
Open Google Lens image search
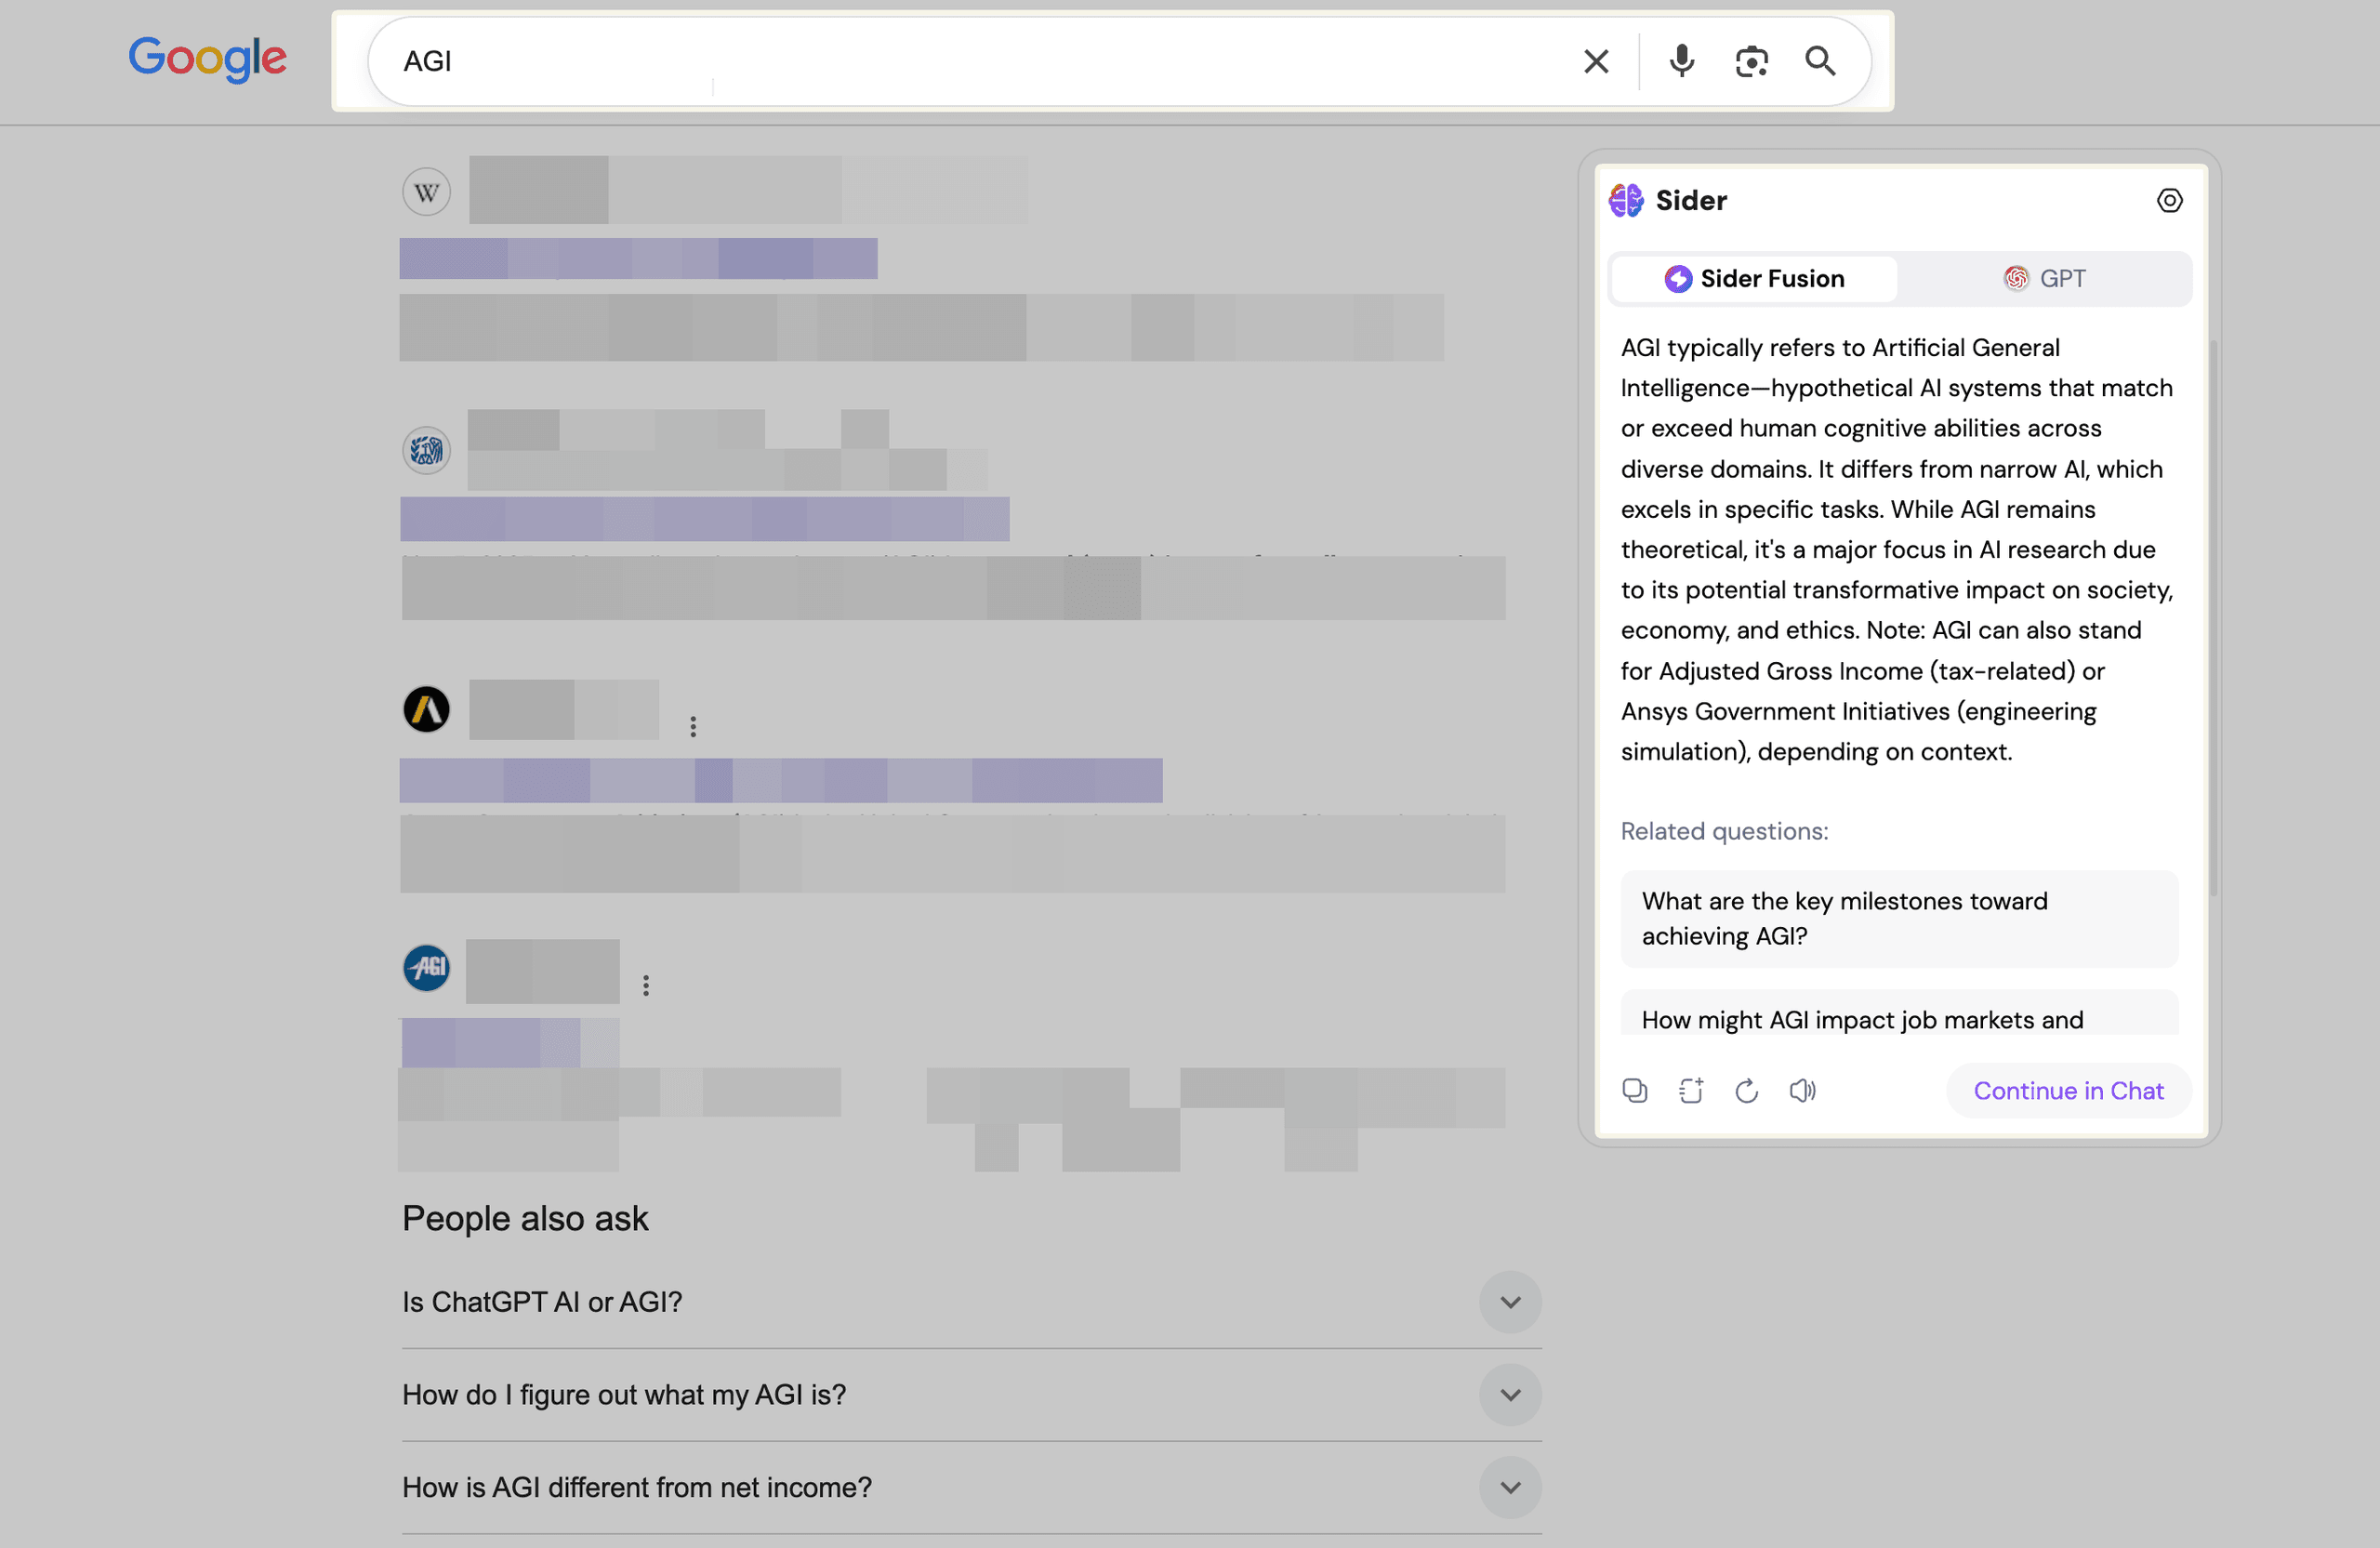click(x=1751, y=62)
